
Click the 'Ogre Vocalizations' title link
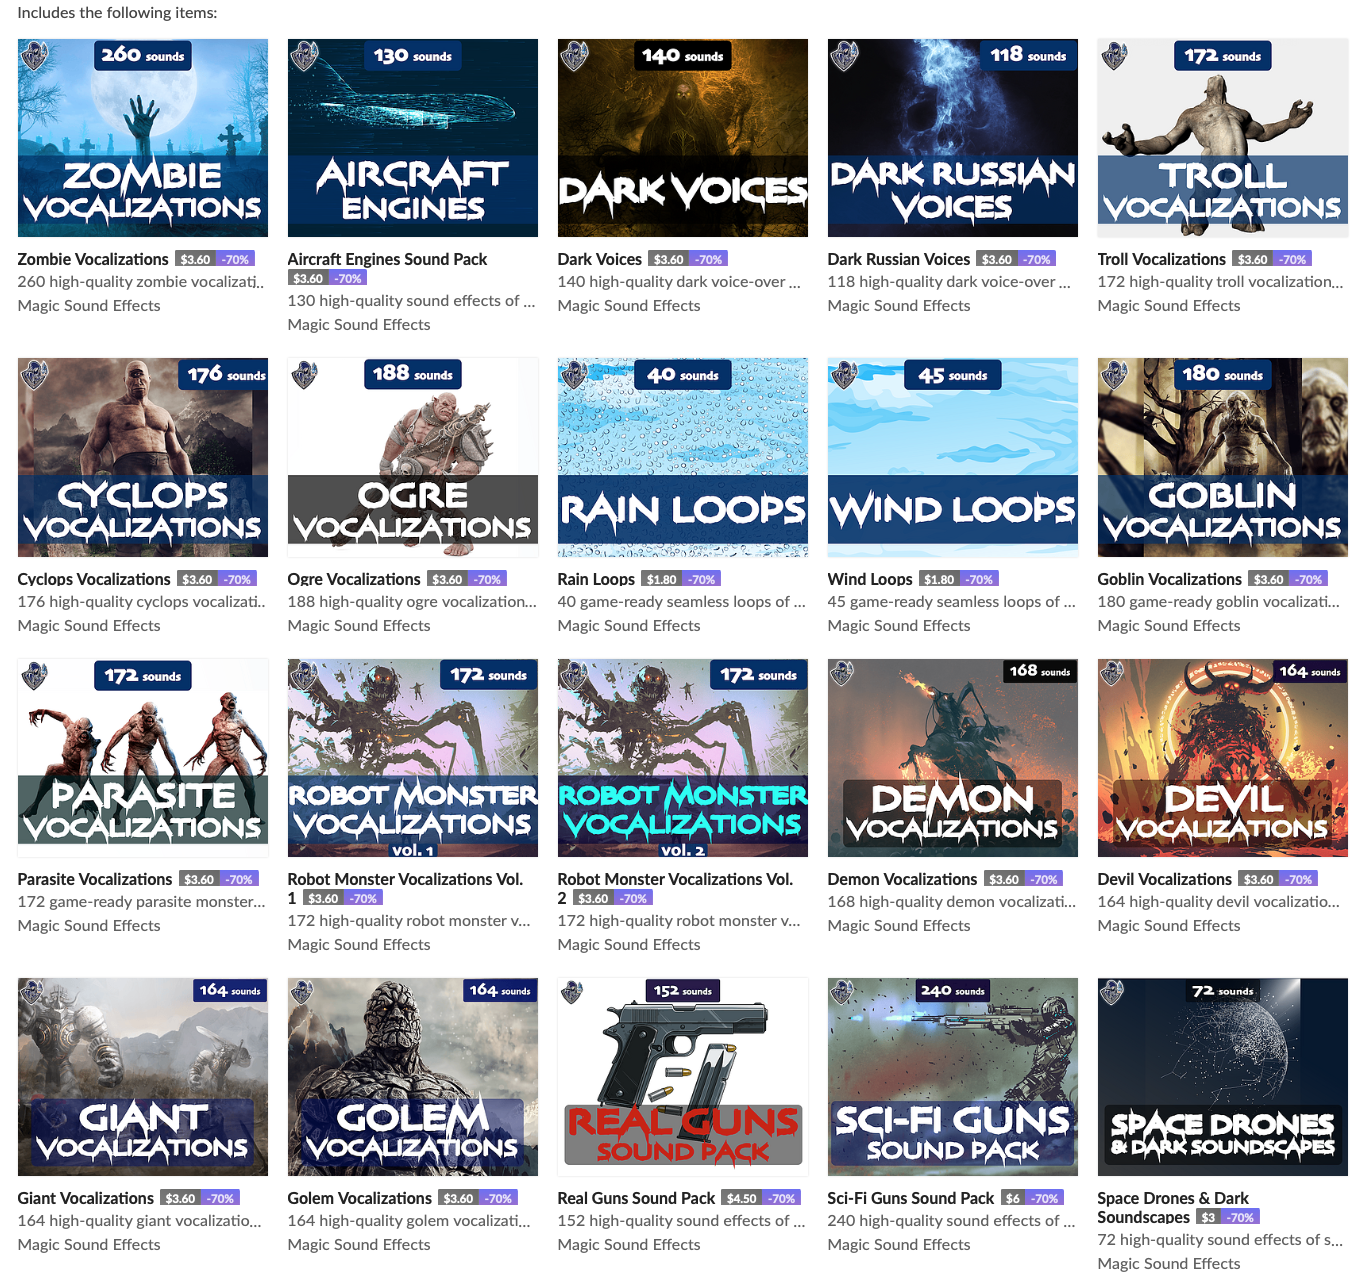354,579
